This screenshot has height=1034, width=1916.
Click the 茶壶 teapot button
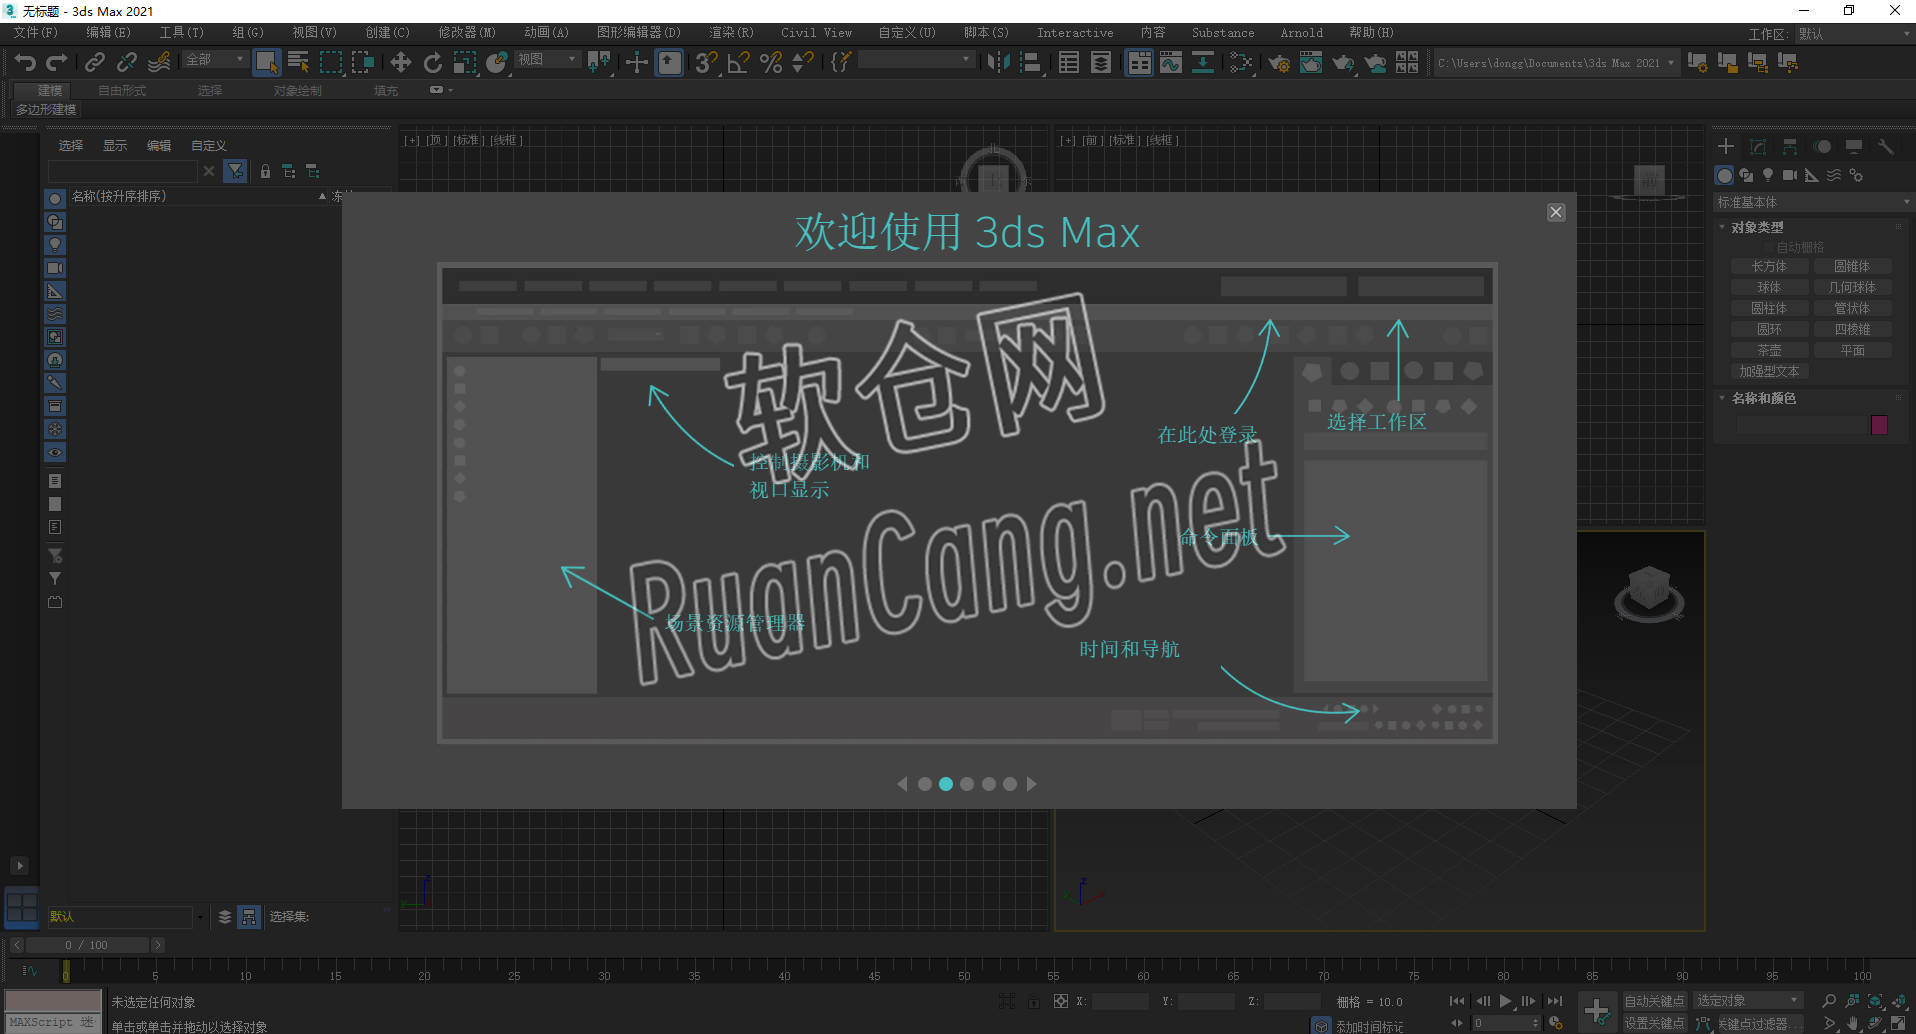coord(1769,351)
